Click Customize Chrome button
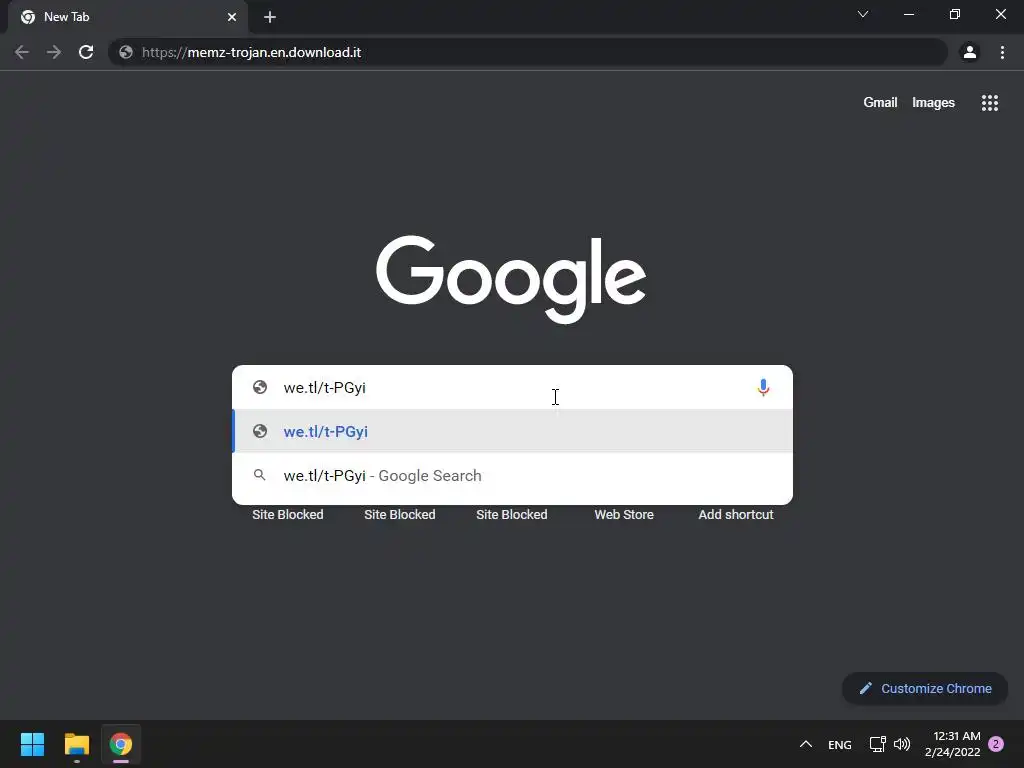The width and height of the screenshot is (1024, 768). coord(925,688)
